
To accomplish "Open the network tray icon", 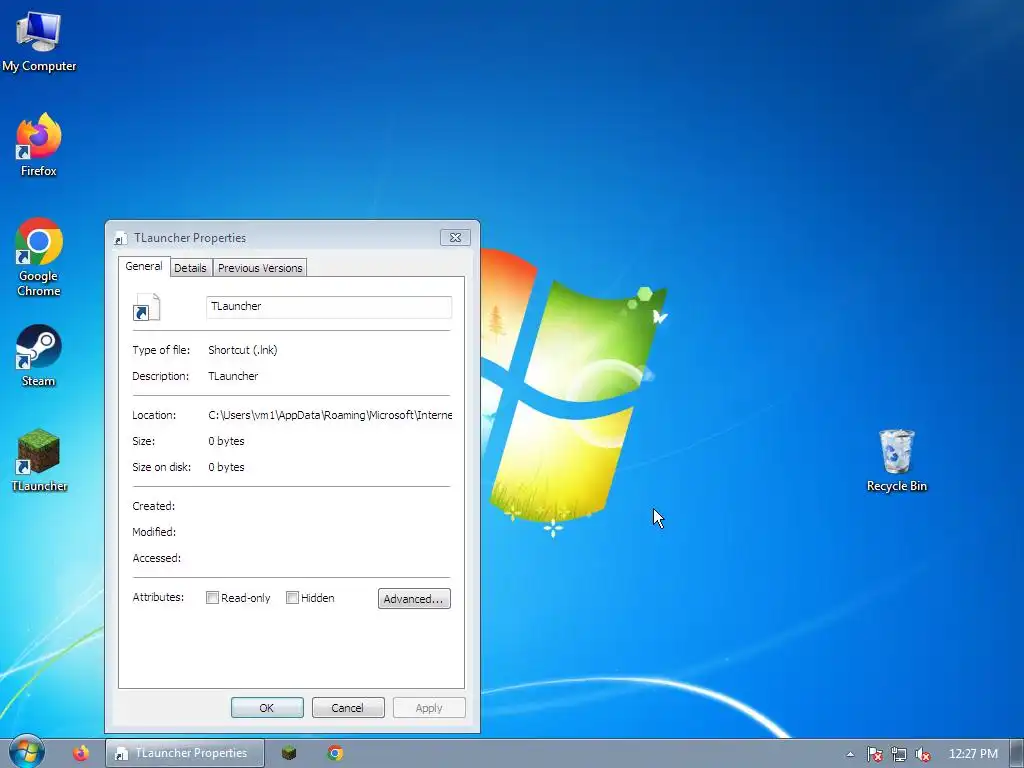I will (x=899, y=754).
